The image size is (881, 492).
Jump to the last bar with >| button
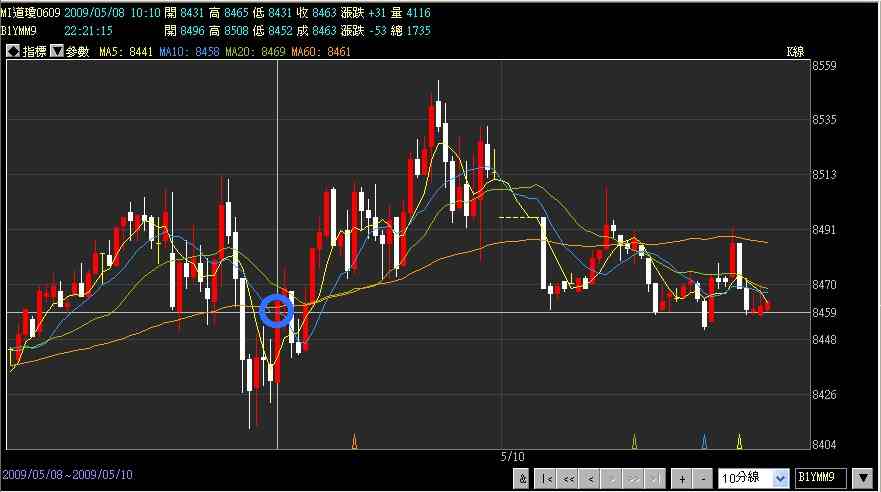click(655, 479)
